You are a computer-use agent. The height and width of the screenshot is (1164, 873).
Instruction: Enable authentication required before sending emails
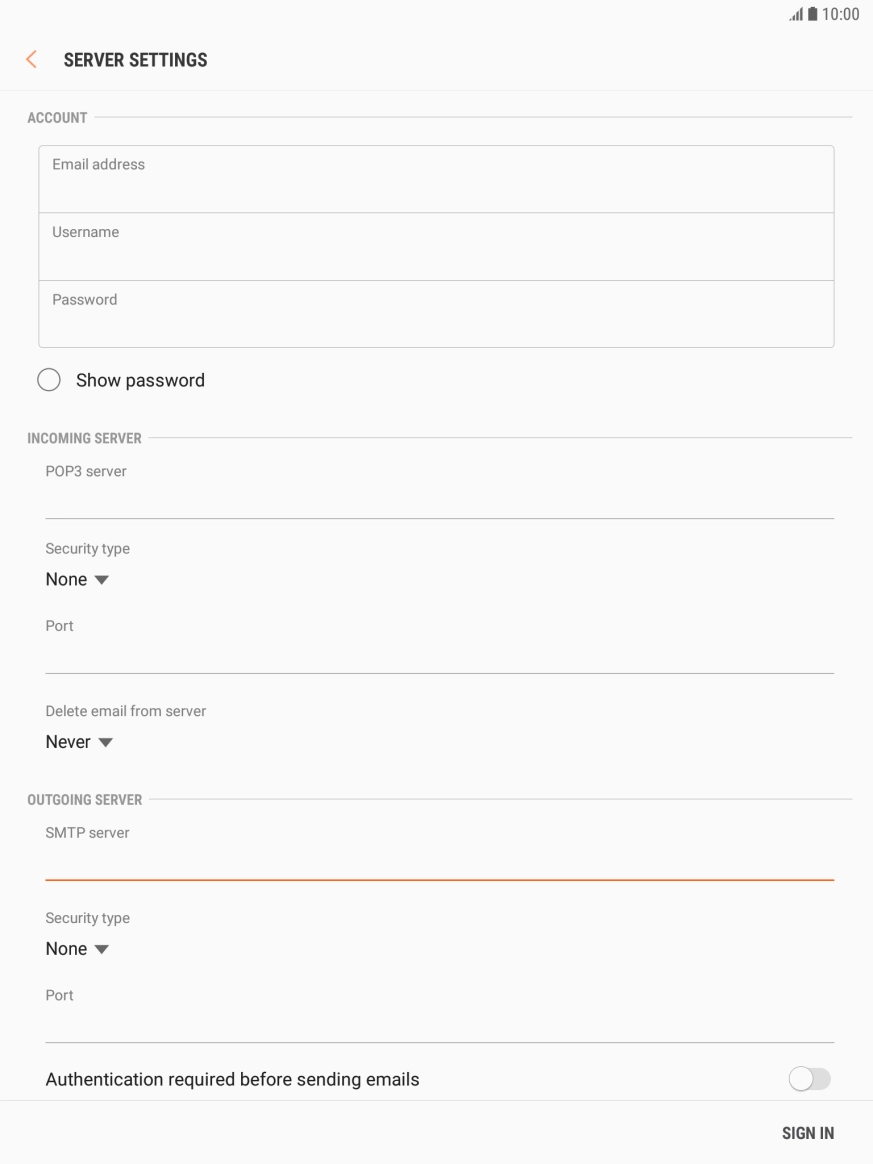click(x=809, y=1079)
